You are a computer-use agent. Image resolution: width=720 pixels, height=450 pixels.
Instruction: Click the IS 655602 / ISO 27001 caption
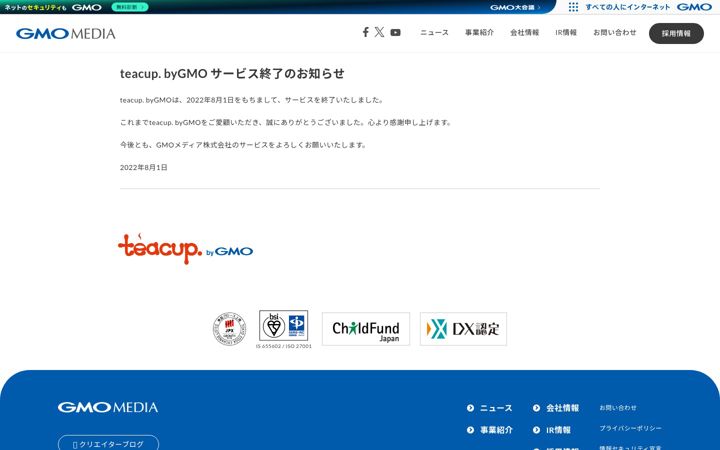coord(283,346)
